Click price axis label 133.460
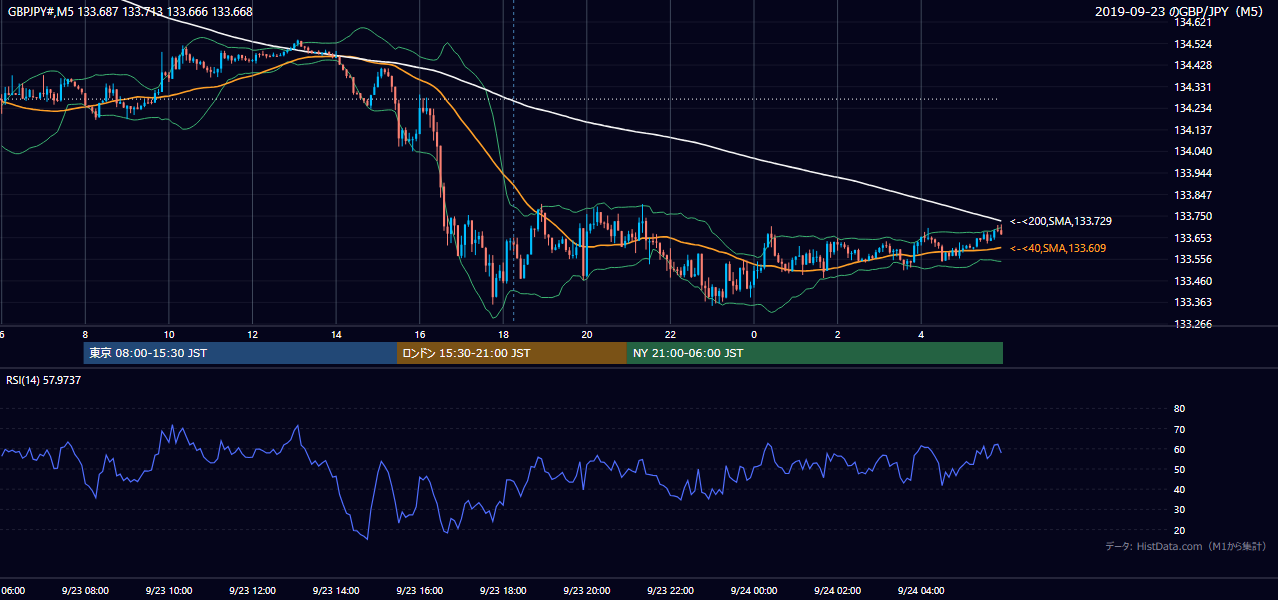The width and height of the screenshot is (1278, 600). [1192, 281]
